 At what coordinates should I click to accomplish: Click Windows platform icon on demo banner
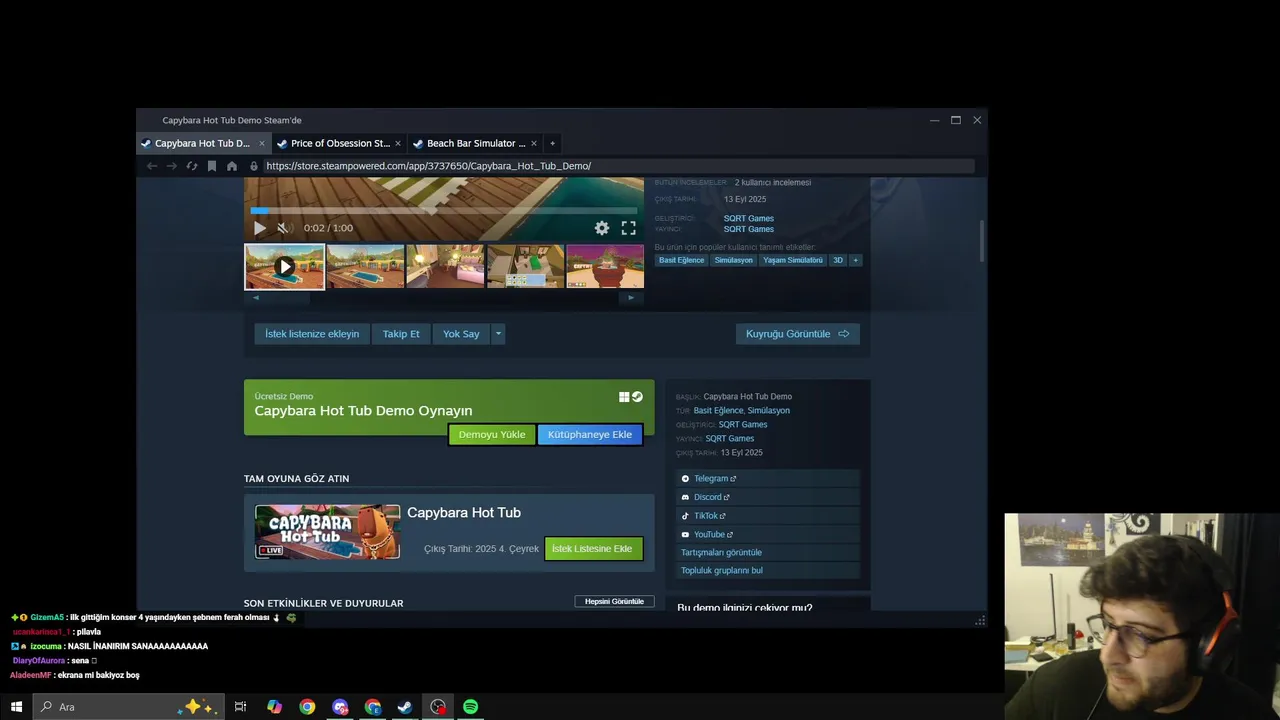coord(624,397)
